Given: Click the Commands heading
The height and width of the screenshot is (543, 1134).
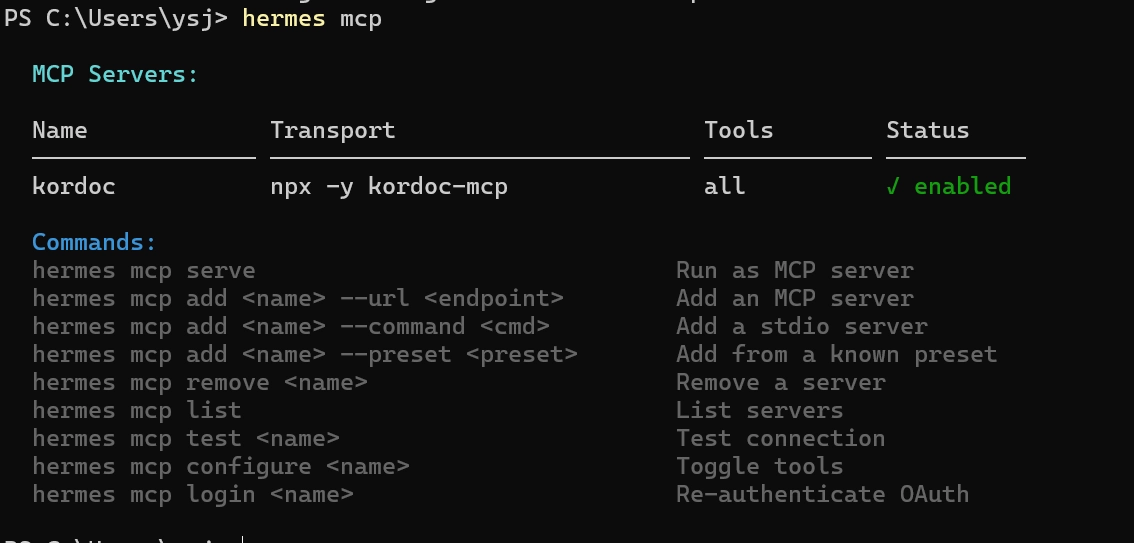Looking at the screenshot, I should pos(94,242).
